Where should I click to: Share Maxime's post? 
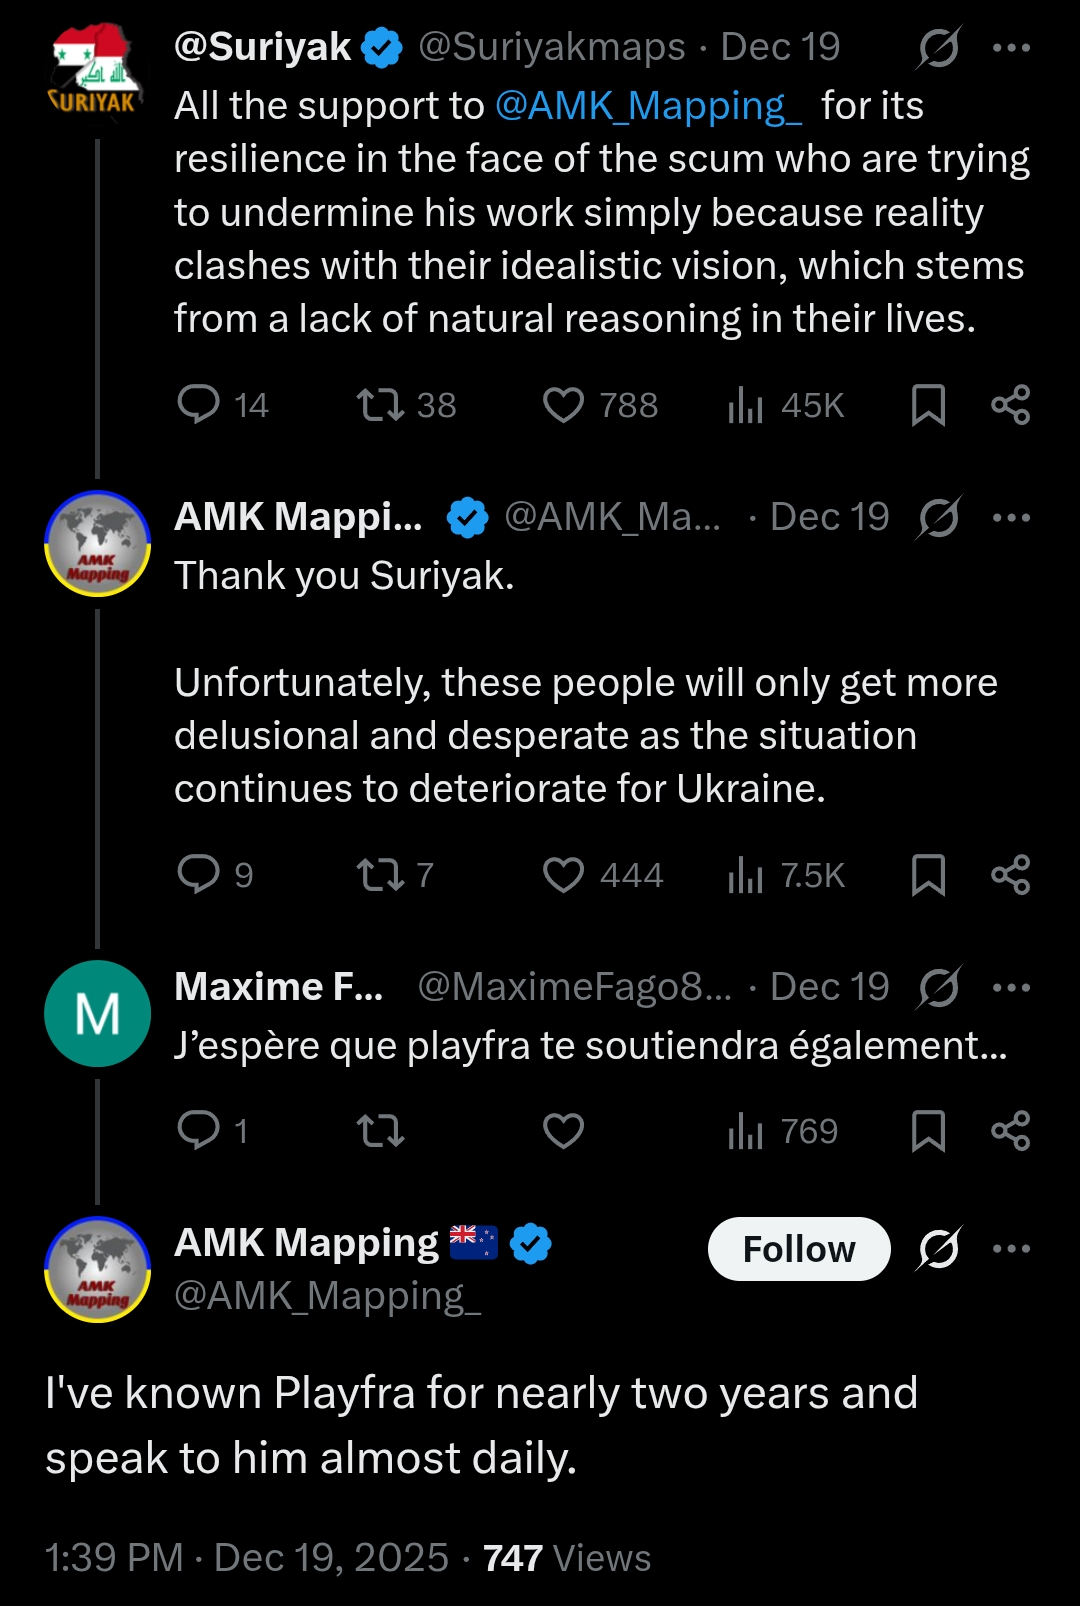(x=1010, y=1131)
